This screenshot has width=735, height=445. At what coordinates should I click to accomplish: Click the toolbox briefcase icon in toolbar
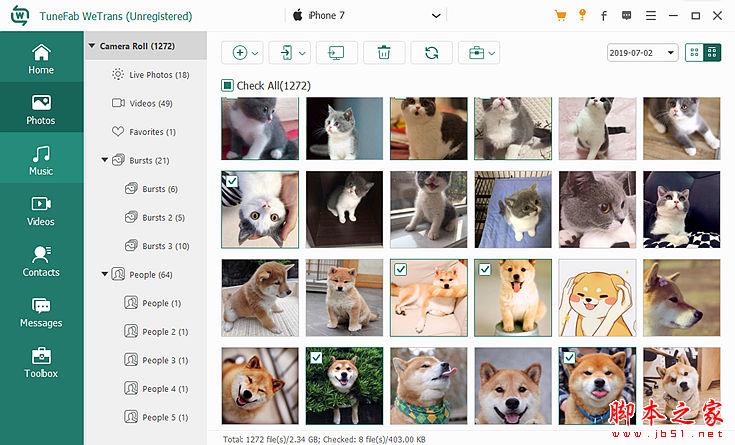click(476, 53)
